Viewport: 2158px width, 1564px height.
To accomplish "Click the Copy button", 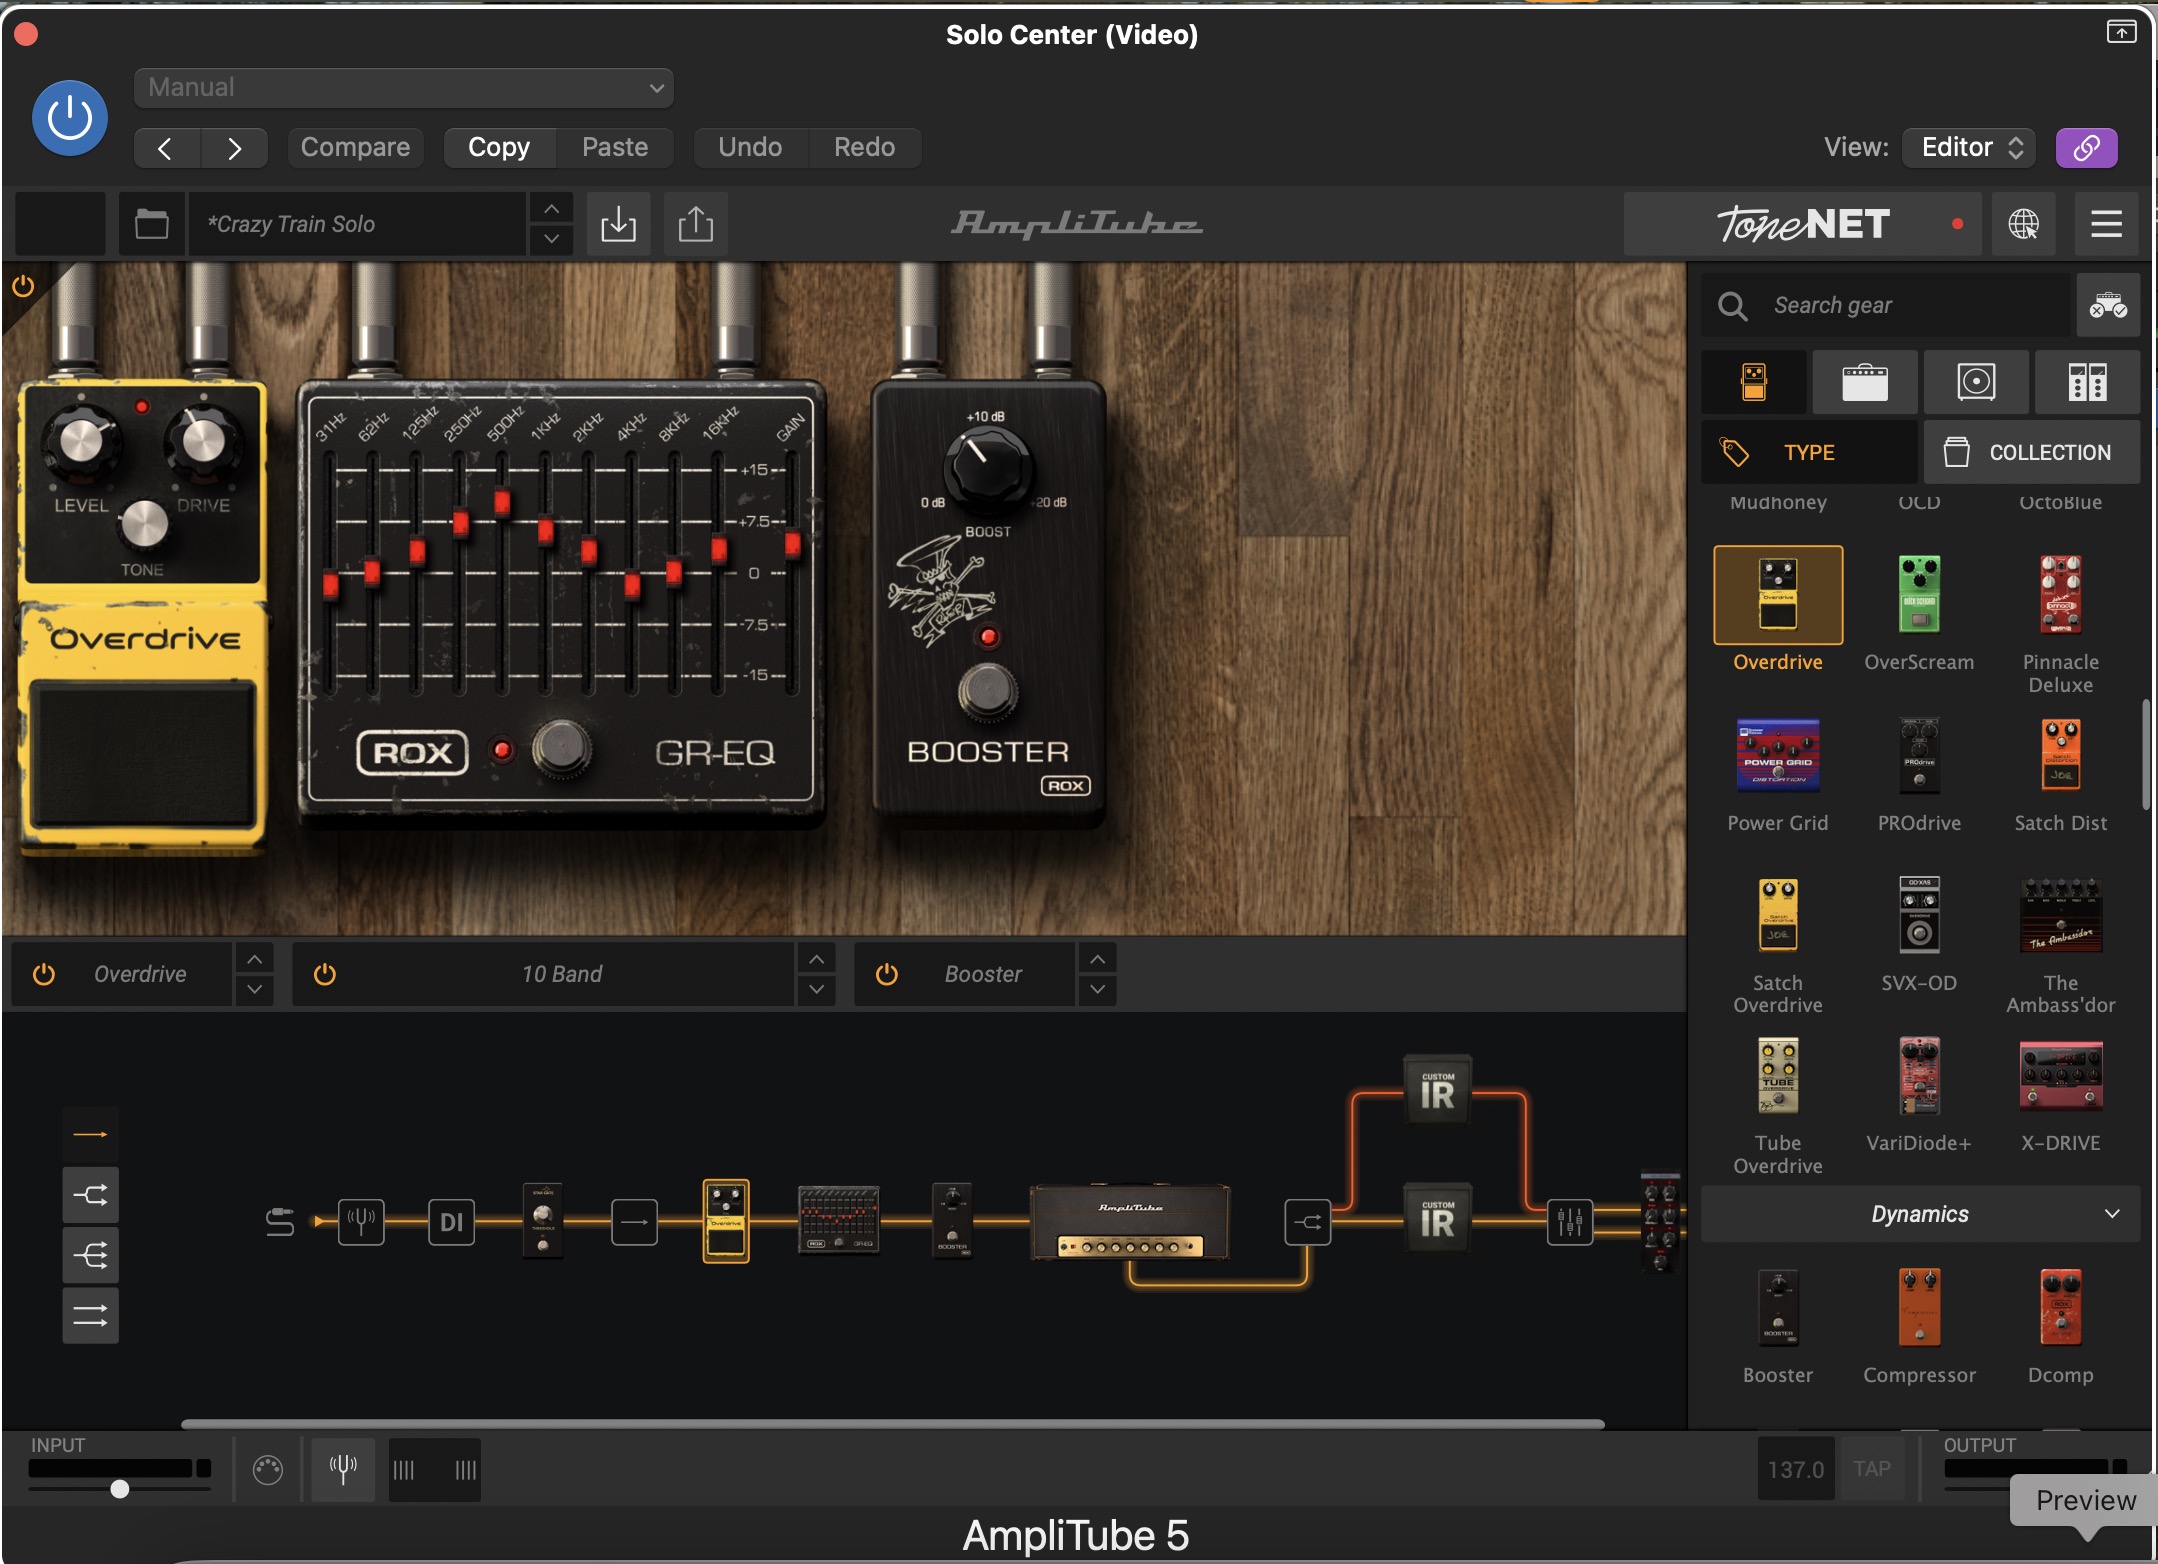I will click(499, 148).
